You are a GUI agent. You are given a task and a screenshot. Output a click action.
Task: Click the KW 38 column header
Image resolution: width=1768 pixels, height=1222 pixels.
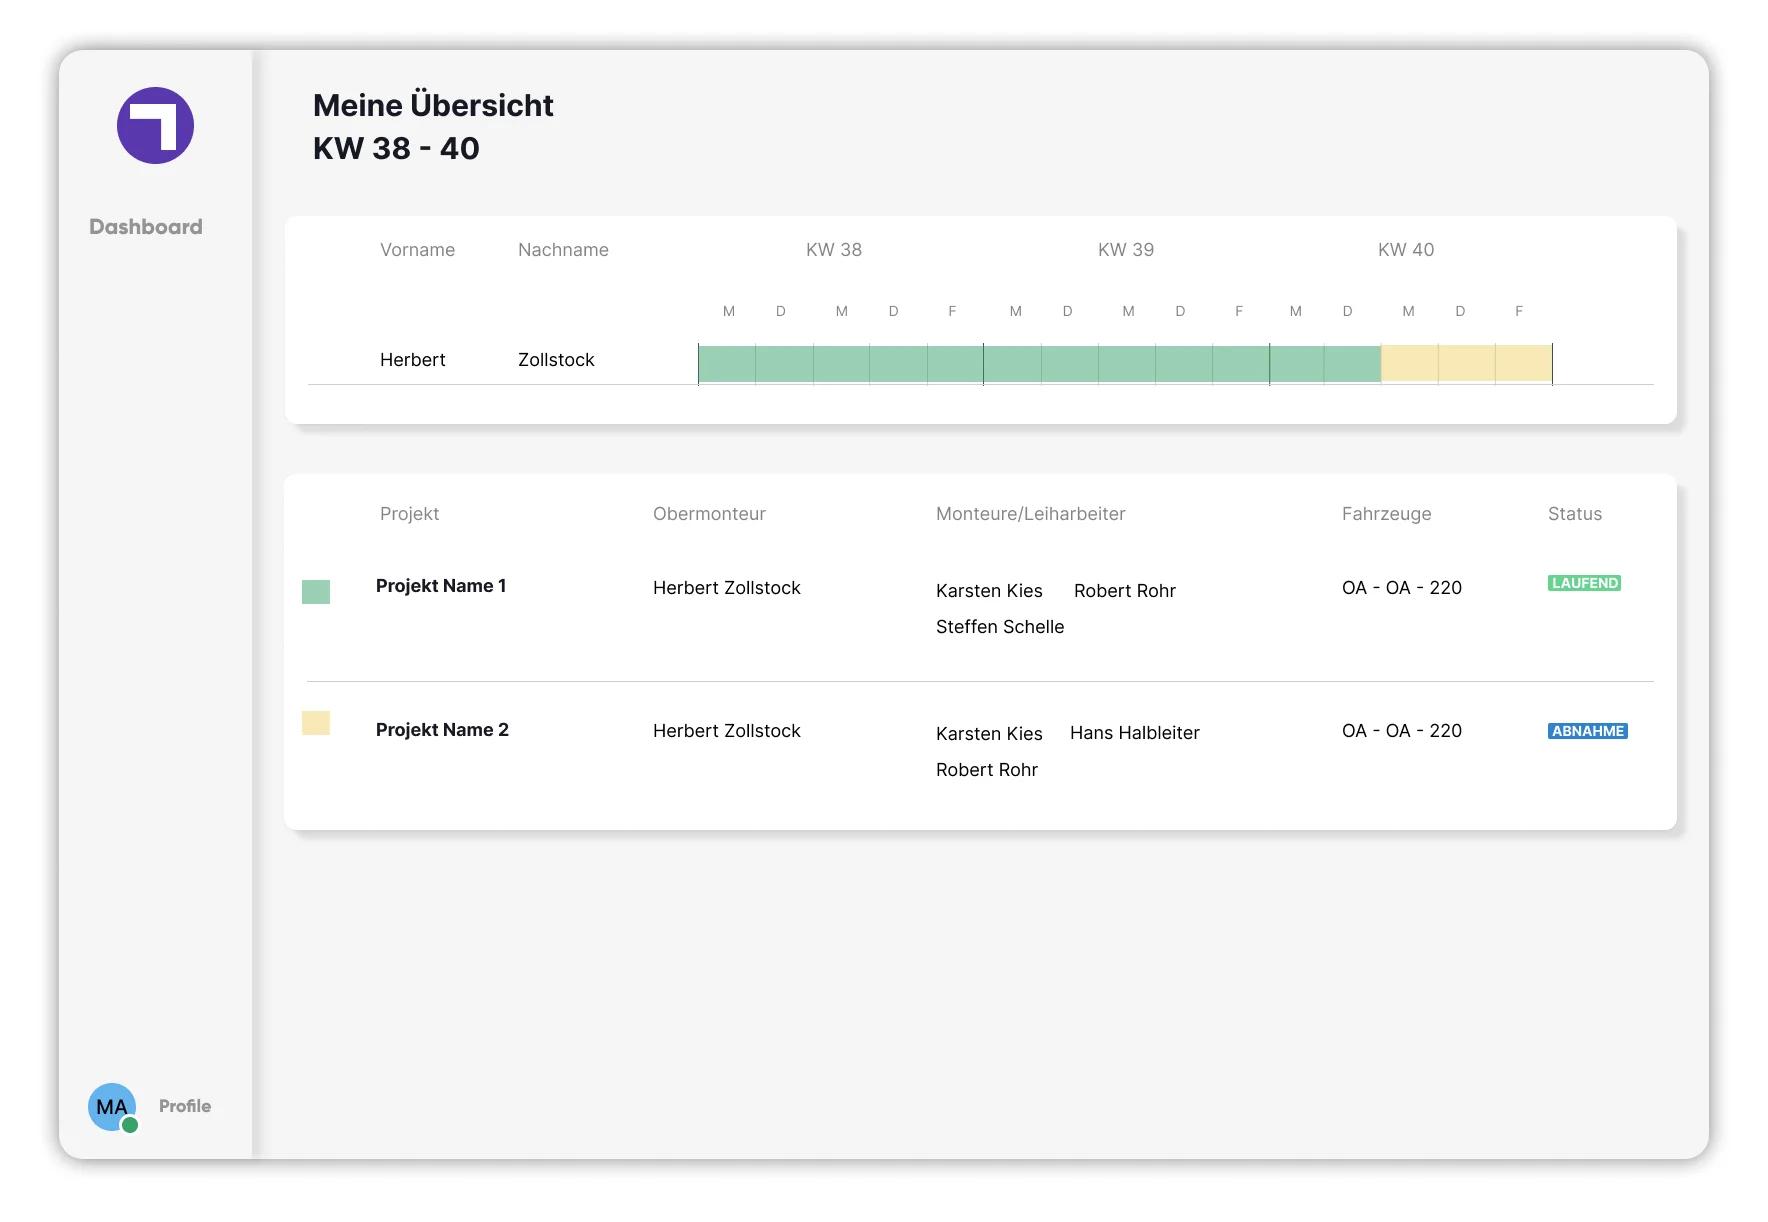pos(834,250)
